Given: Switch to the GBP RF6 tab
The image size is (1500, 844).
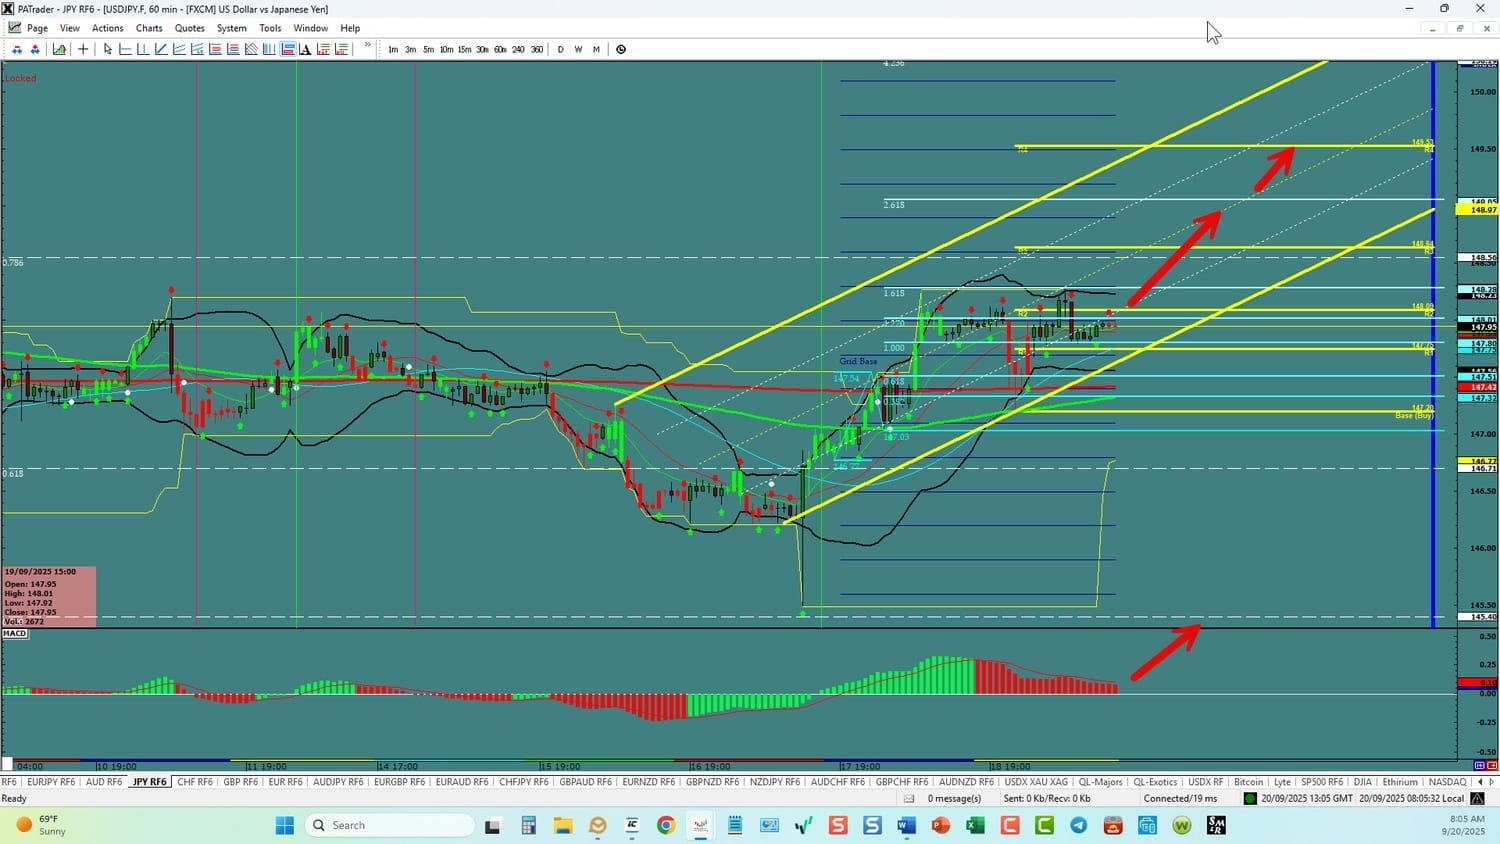Looking at the screenshot, I should pos(240,782).
